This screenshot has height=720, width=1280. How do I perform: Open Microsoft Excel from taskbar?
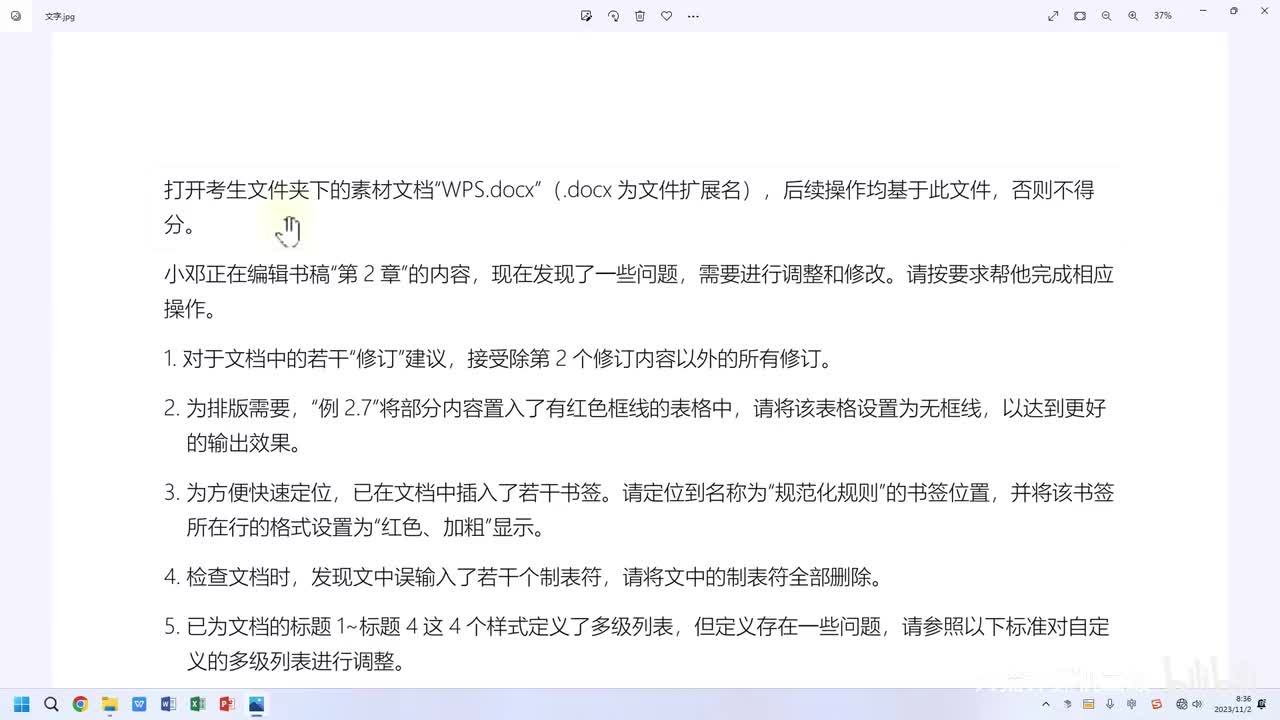198,704
